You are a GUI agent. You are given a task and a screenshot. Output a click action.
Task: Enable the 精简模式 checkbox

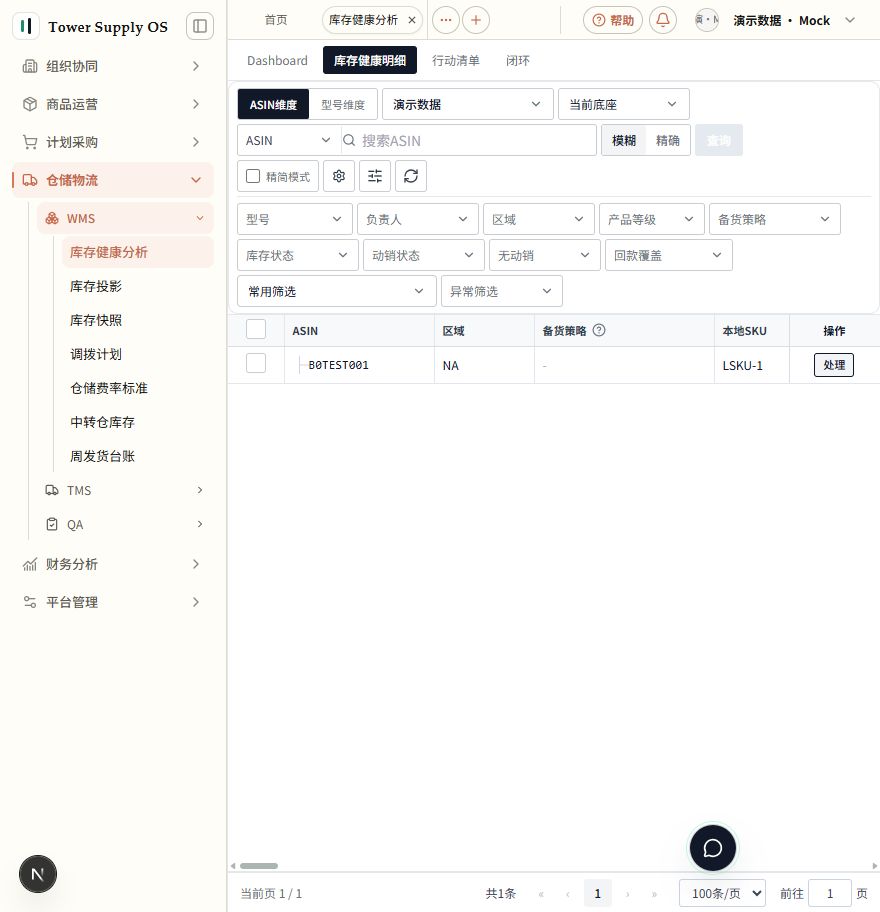(x=253, y=176)
